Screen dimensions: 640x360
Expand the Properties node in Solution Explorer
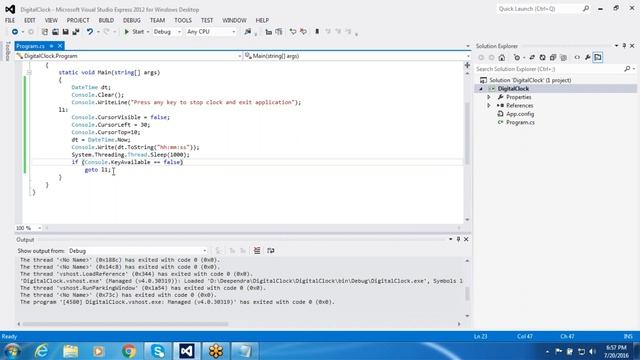pyautogui.click(x=489, y=97)
